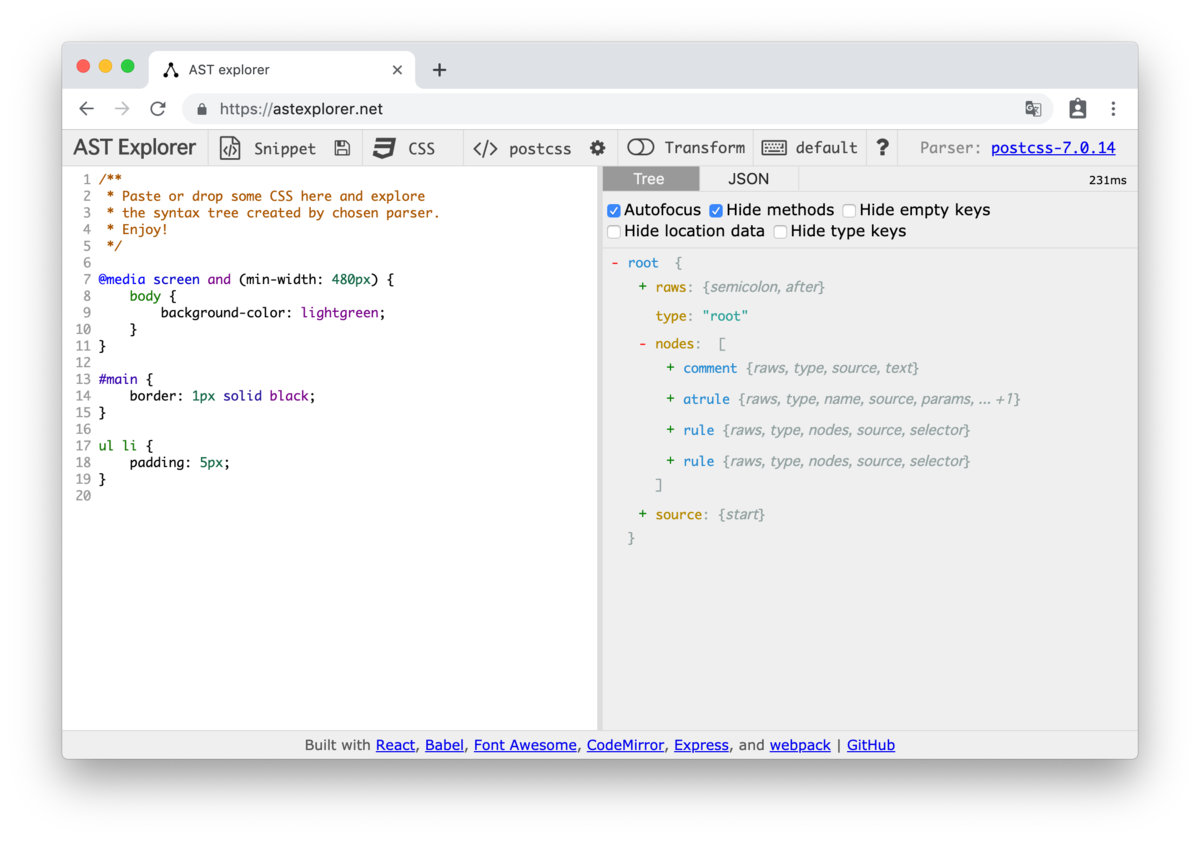Expand the comment node
Viewport: 1200px width, 841px height.
(670, 368)
